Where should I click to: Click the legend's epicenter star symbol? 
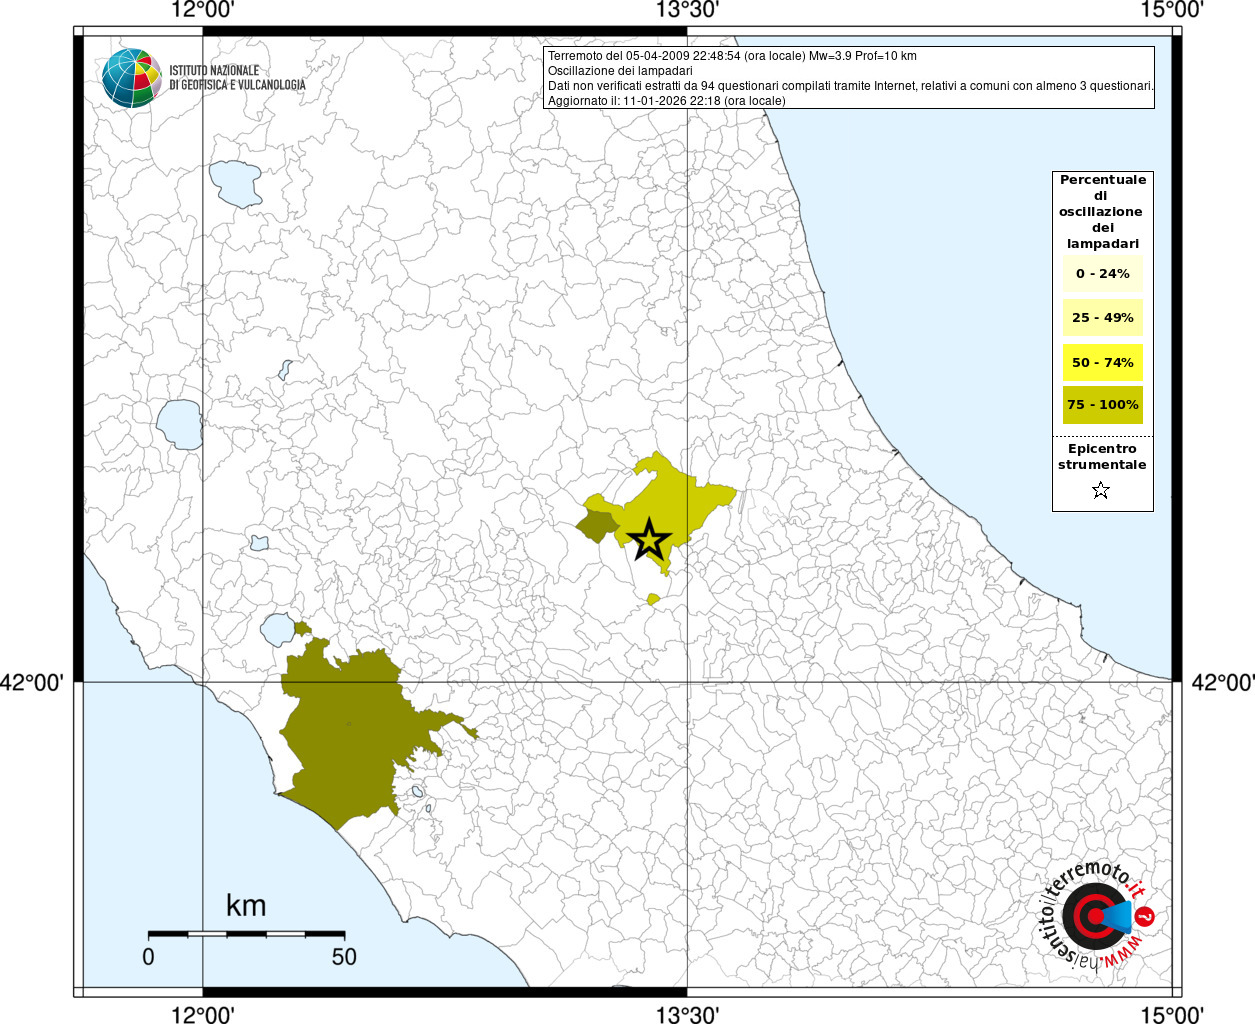(1101, 490)
